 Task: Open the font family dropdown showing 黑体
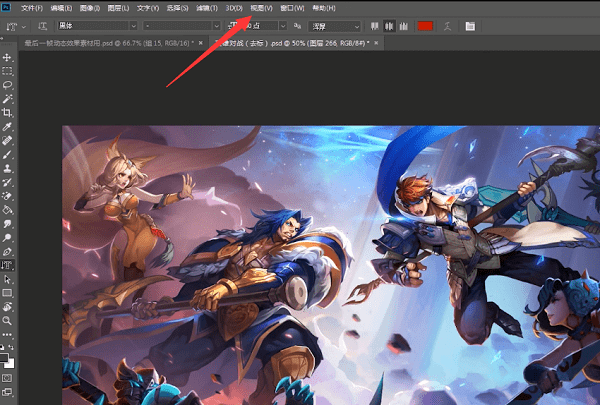pyautogui.click(x=97, y=25)
